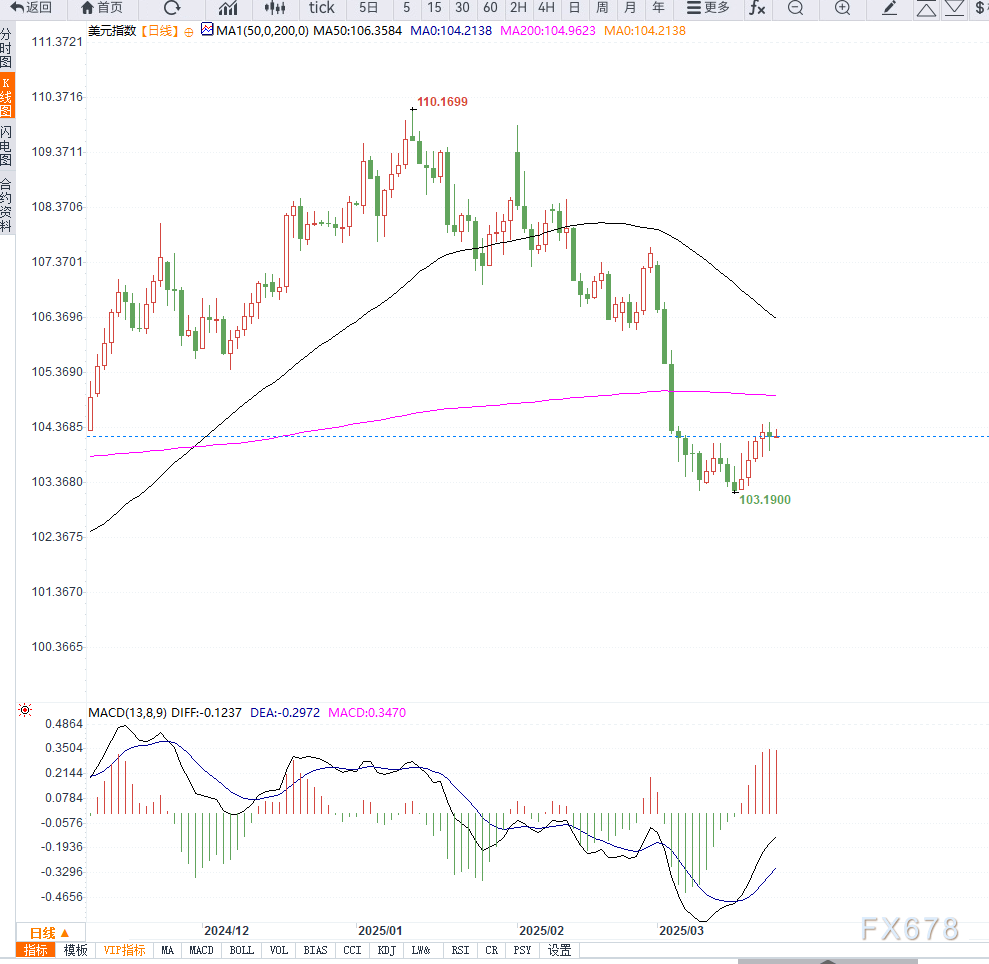
Task: Click the home 首页 icon
Action: pos(102,8)
